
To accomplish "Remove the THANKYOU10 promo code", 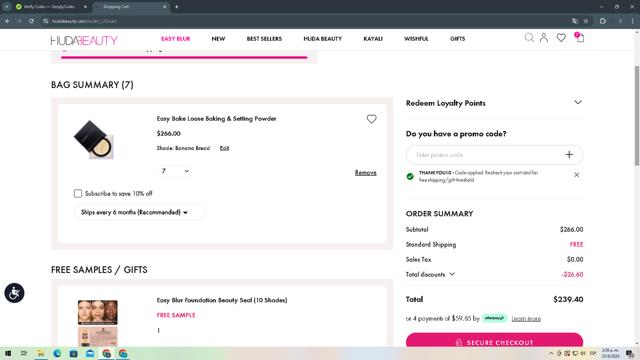I will [x=576, y=175].
